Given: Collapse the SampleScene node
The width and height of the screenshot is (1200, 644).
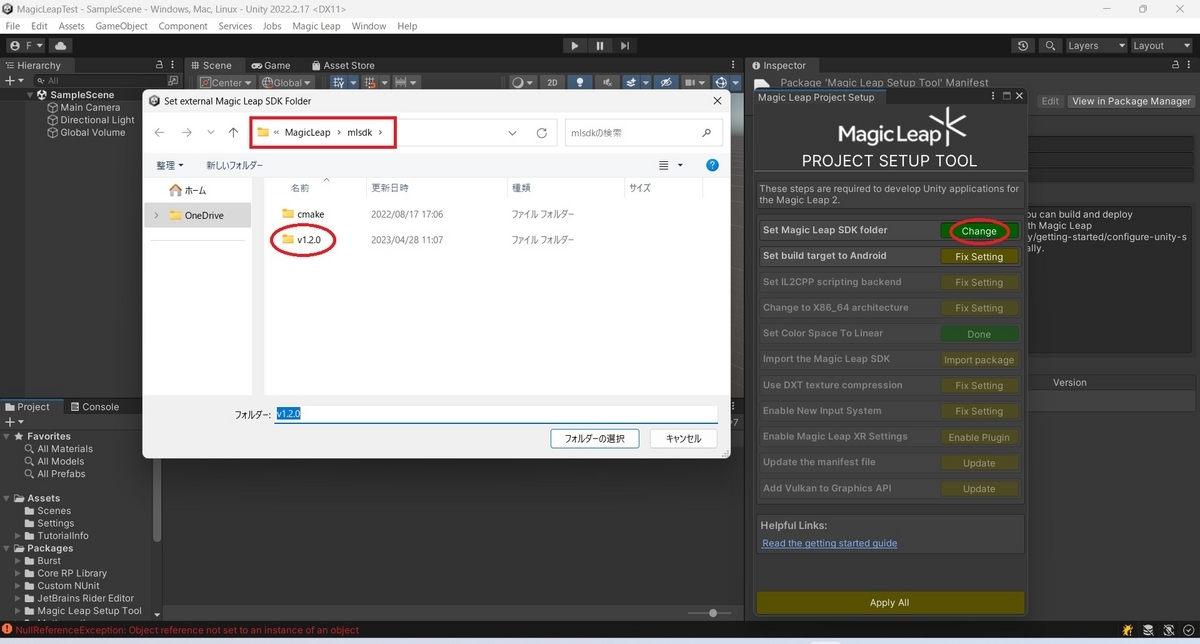Looking at the screenshot, I should [30, 95].
